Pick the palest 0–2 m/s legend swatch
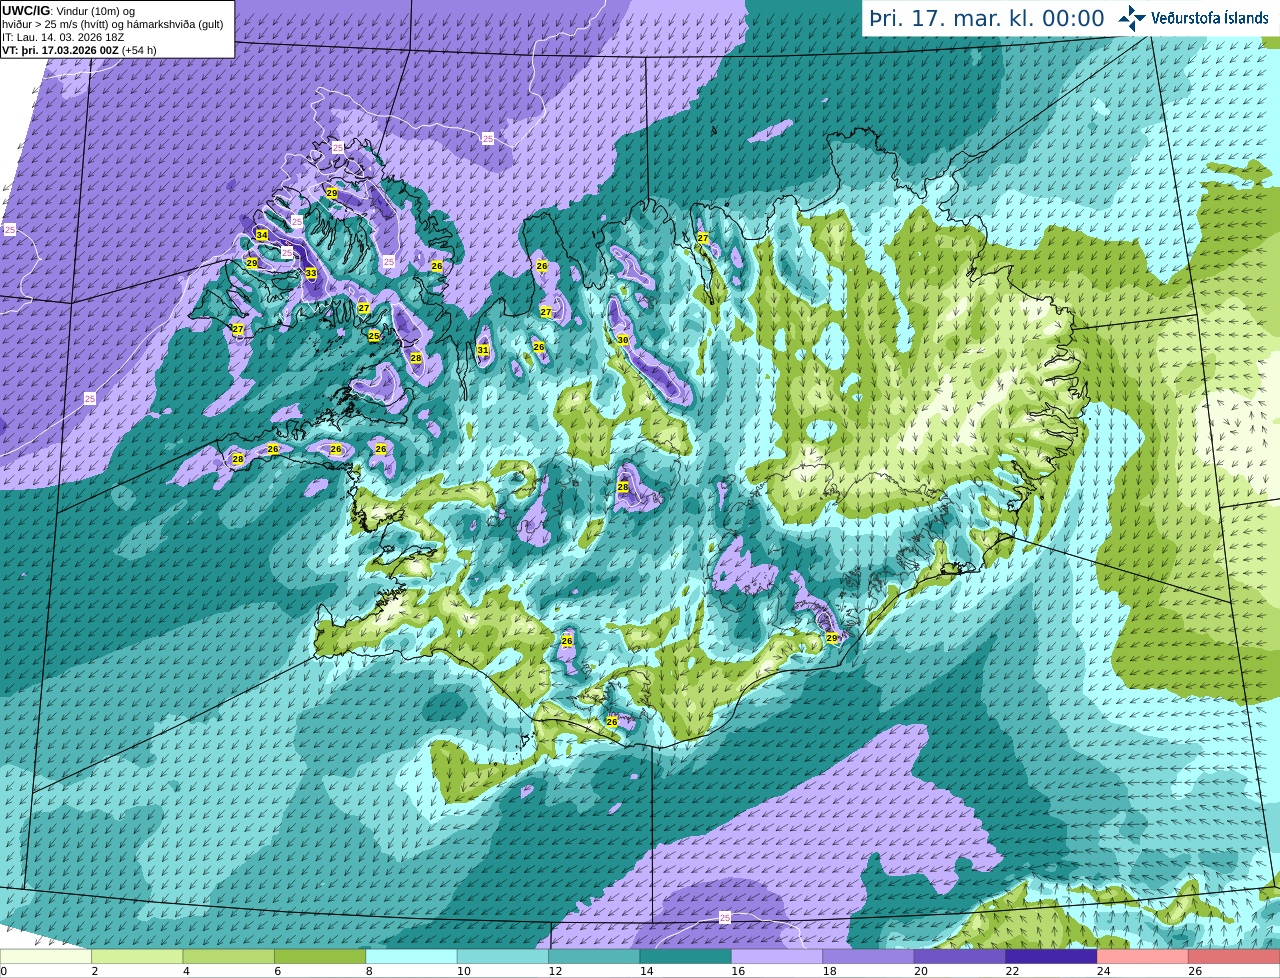 (x=46, y=956)
